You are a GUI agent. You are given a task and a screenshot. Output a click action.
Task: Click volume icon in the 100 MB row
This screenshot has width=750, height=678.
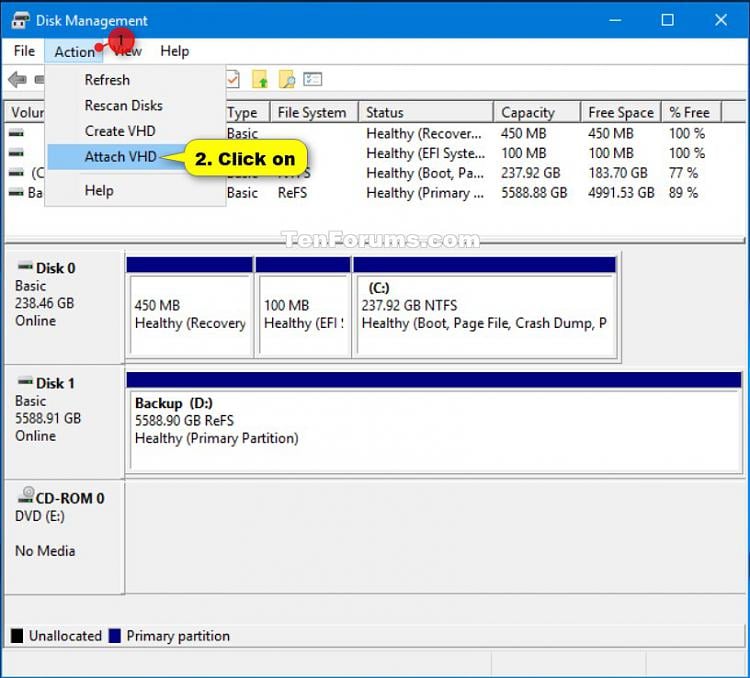click(16, 153)
